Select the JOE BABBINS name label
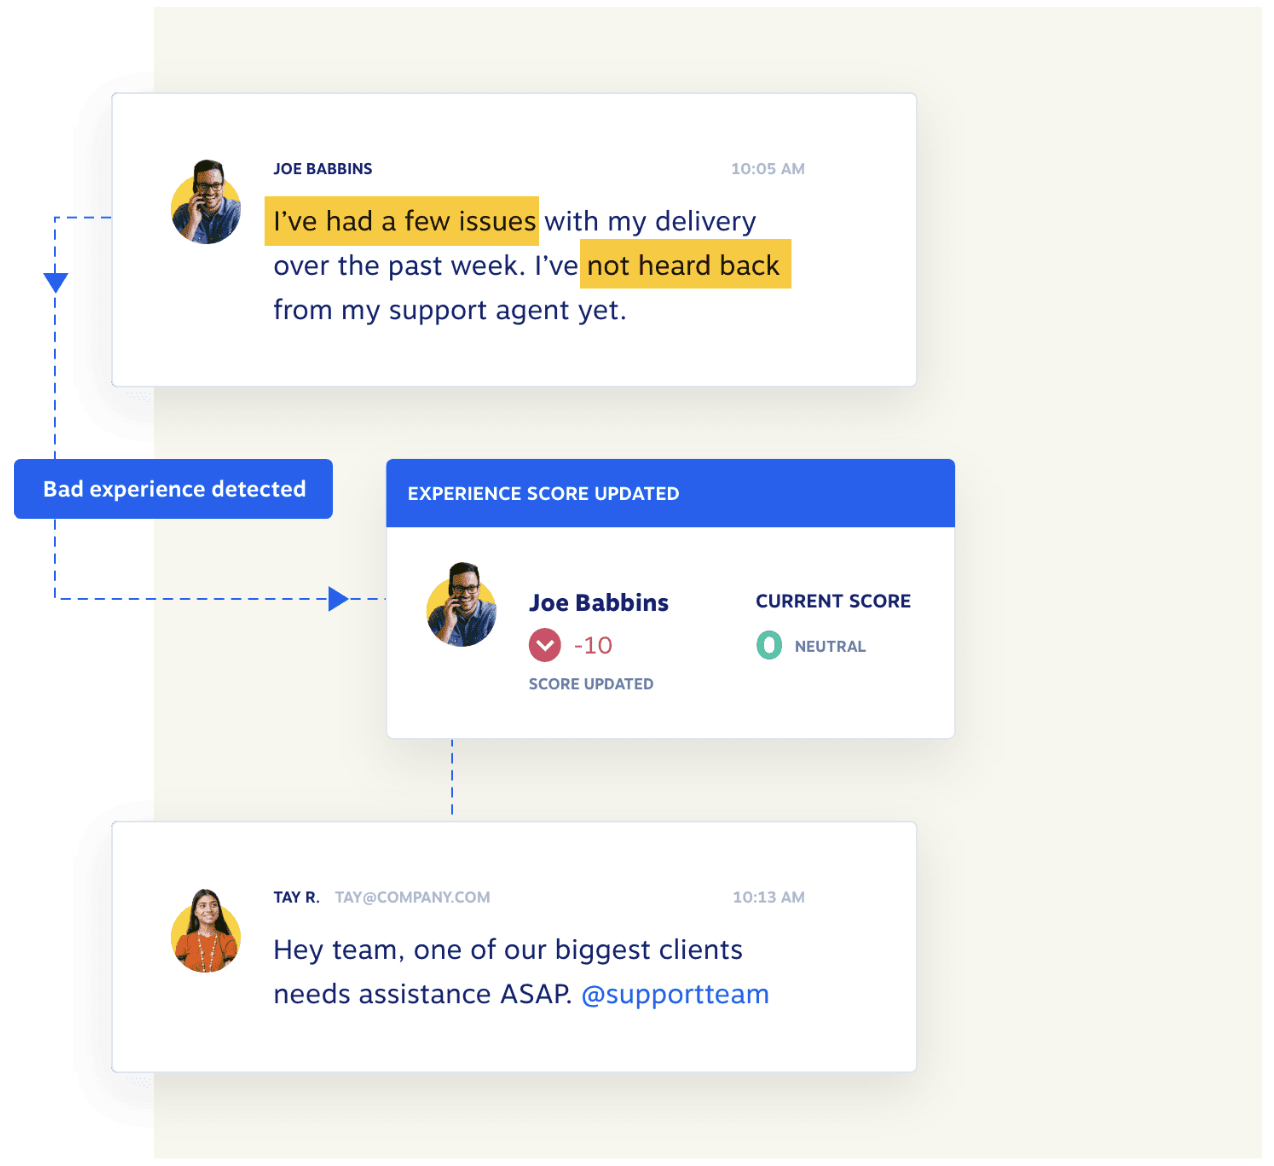Image resolution: width=1274 pixels, height=1166 pixels. pyautogui.click(x=321, y=168)
